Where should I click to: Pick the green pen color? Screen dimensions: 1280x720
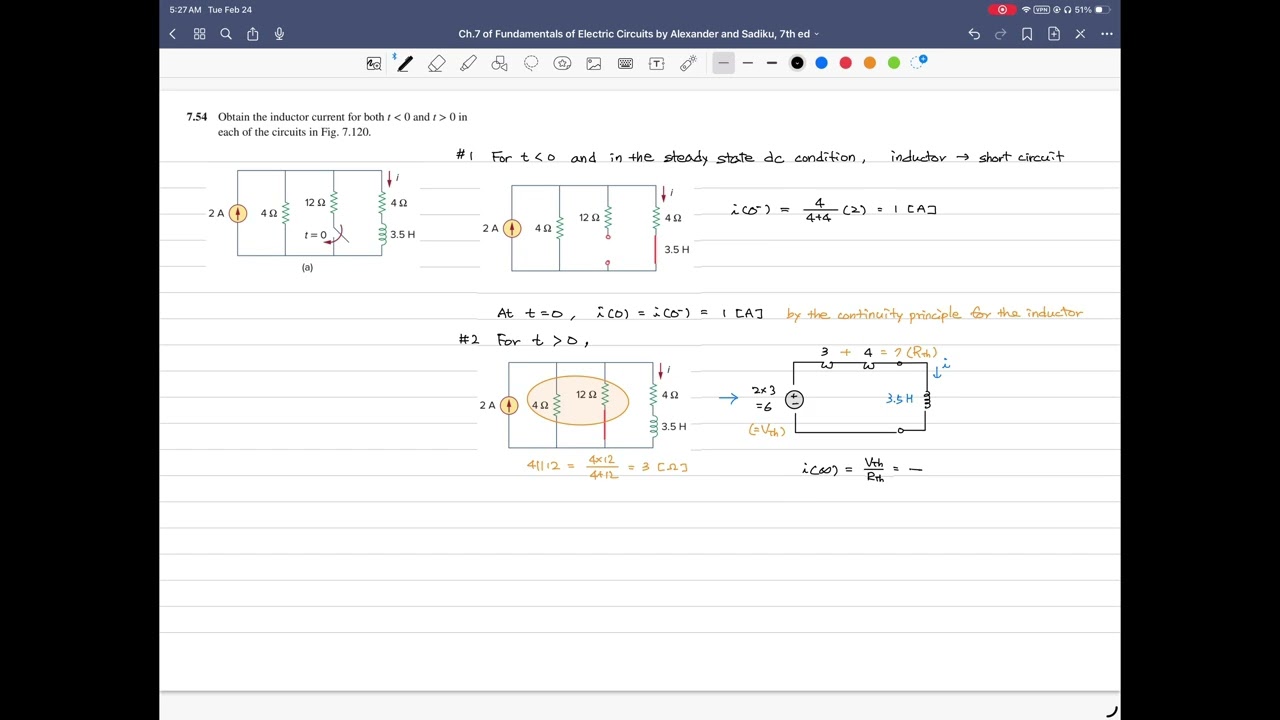point(894,63)
